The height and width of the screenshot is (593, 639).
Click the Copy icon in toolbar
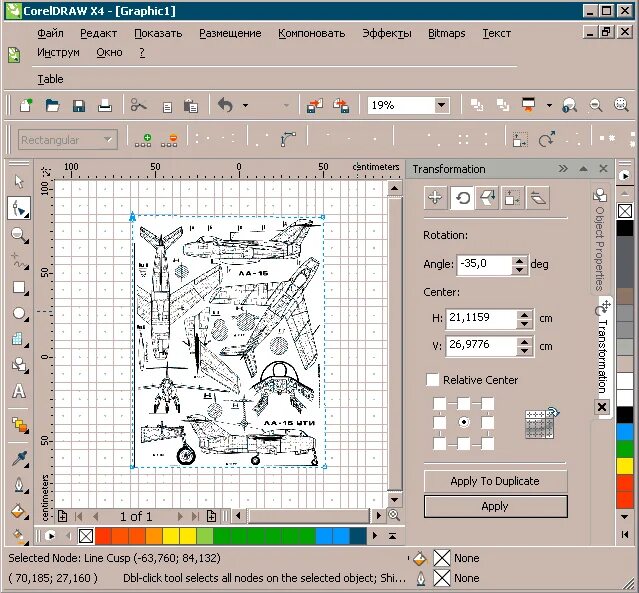pyautogui.click(x=167, y=107)
